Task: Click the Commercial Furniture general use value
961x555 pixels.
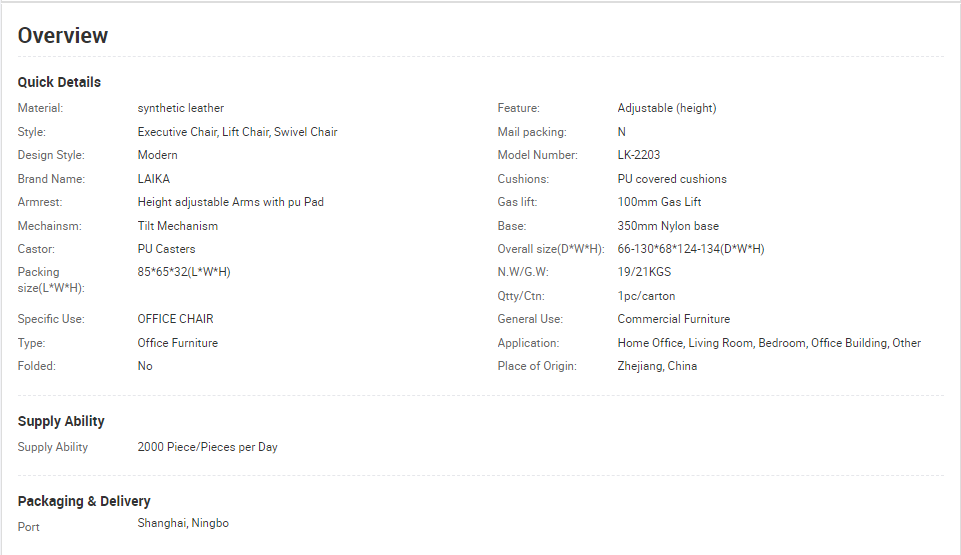Action: point(674,319)
